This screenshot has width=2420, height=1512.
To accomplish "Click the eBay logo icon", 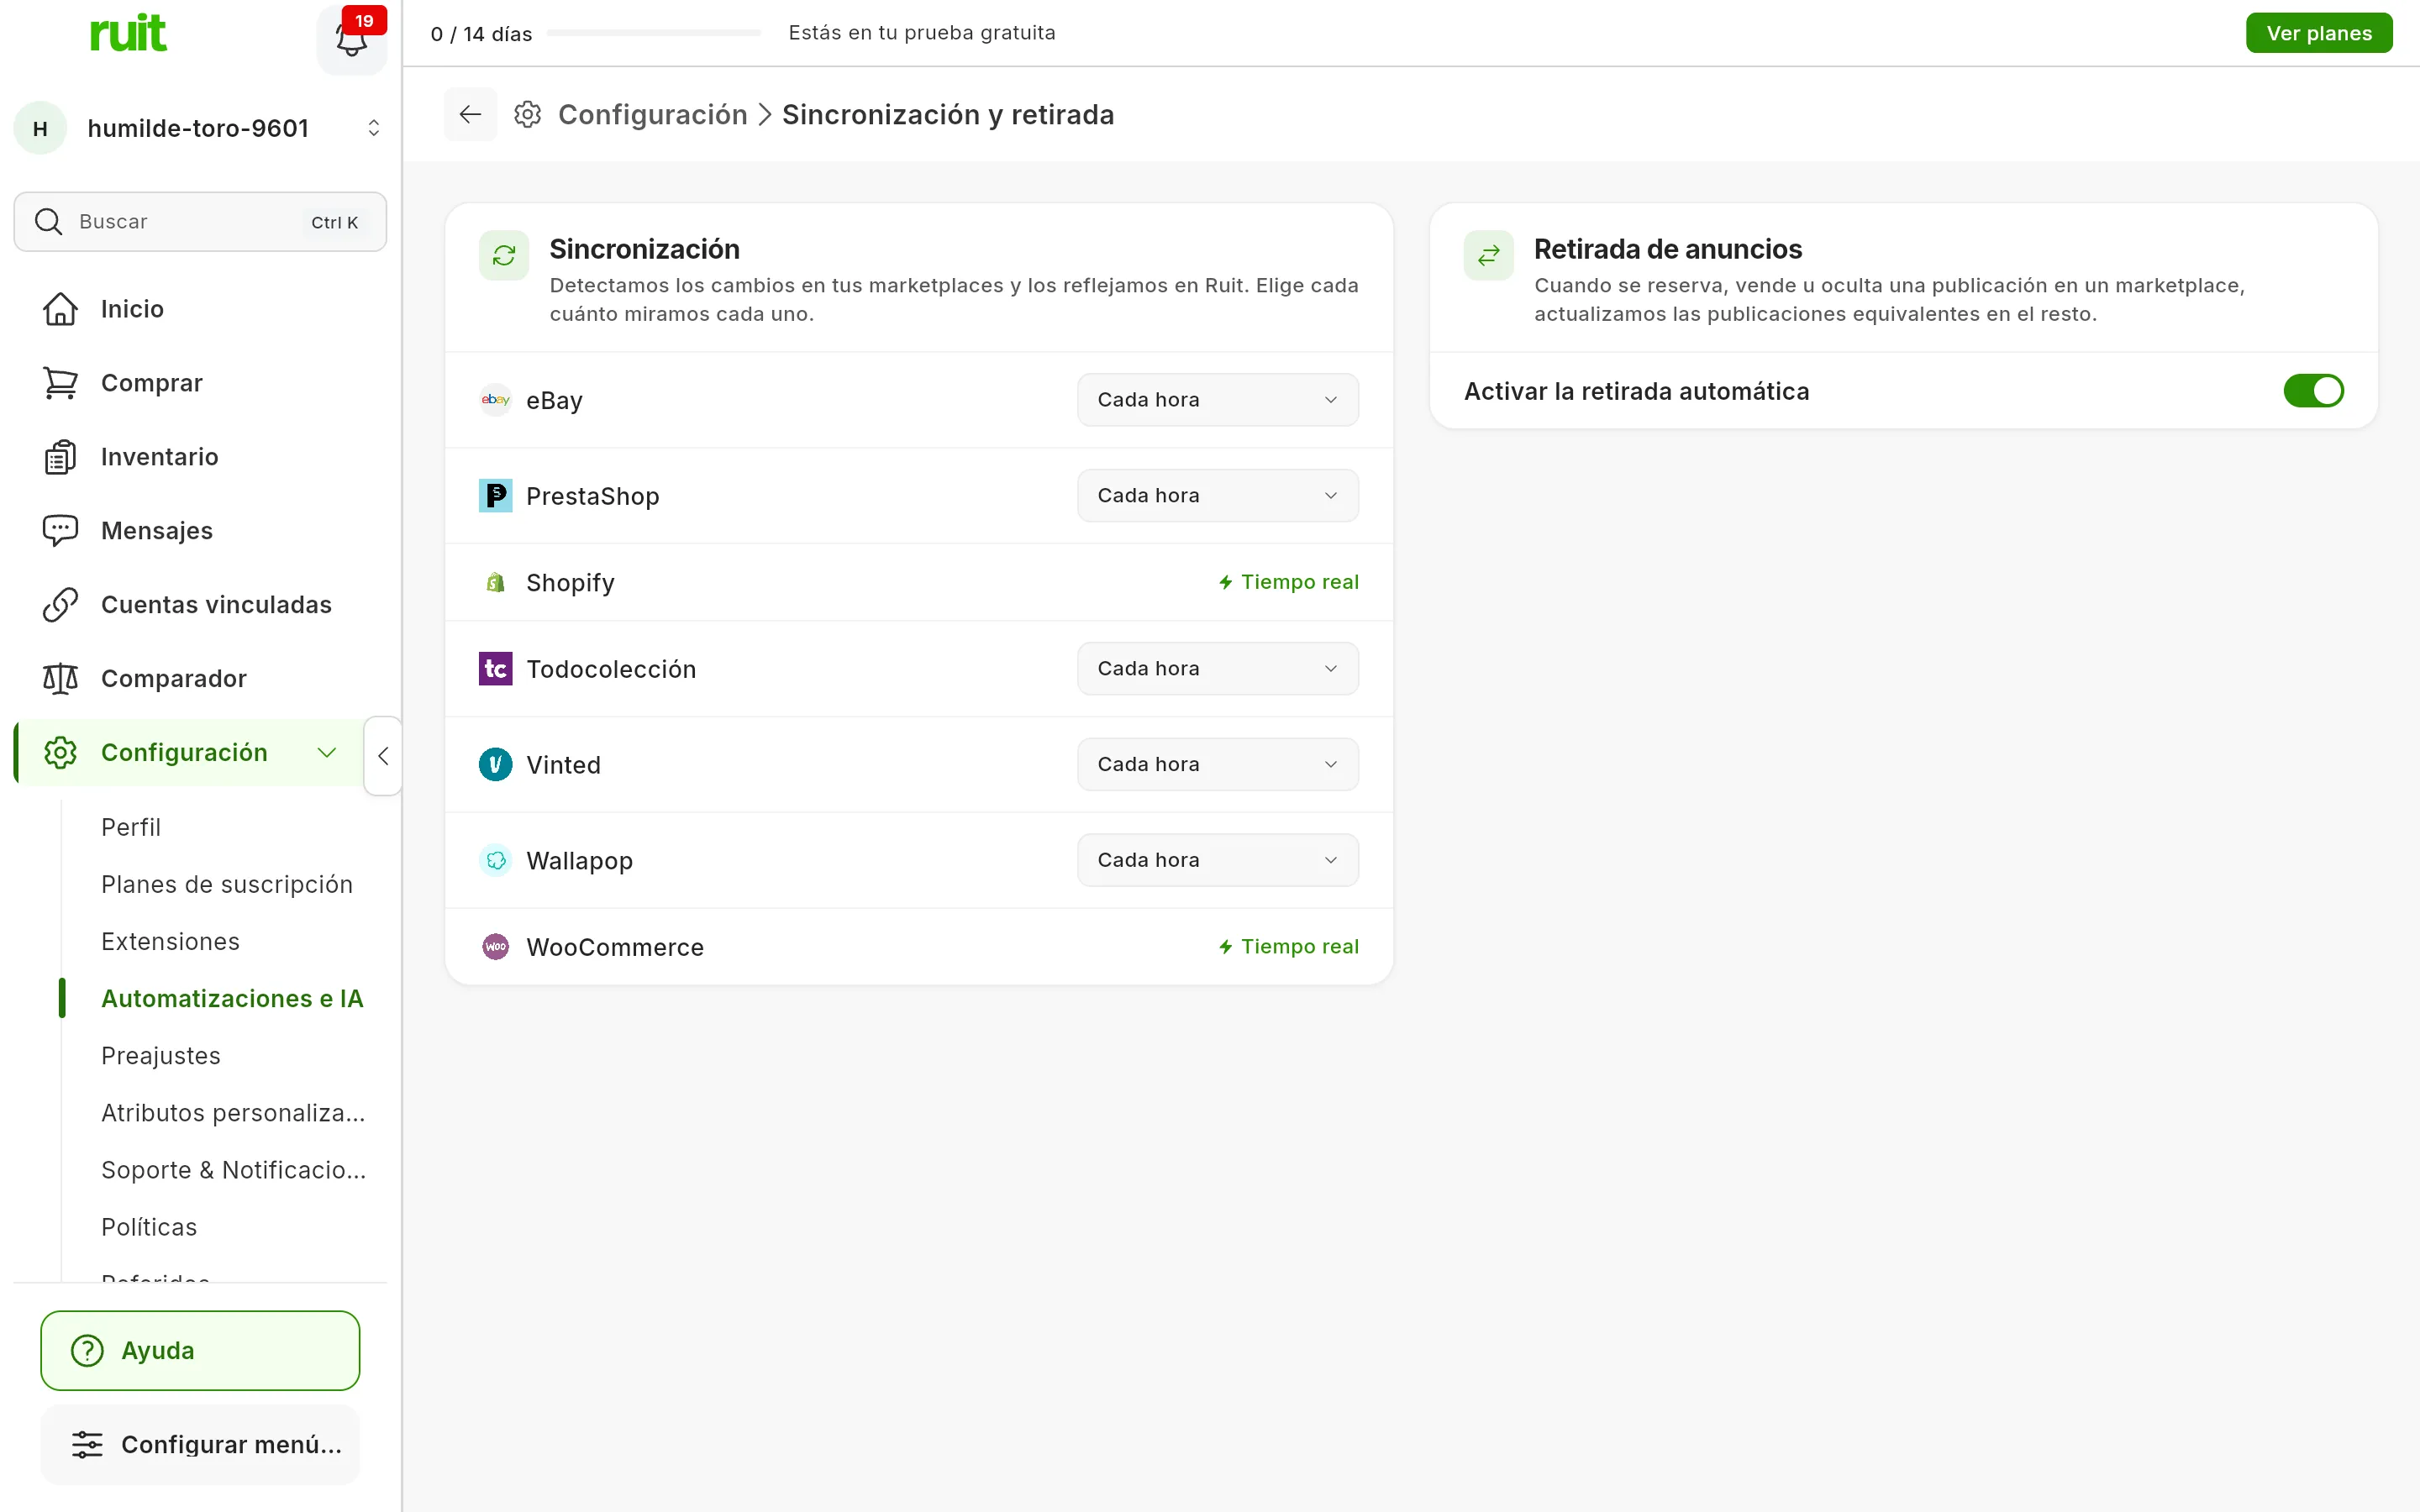I will 496,400.
